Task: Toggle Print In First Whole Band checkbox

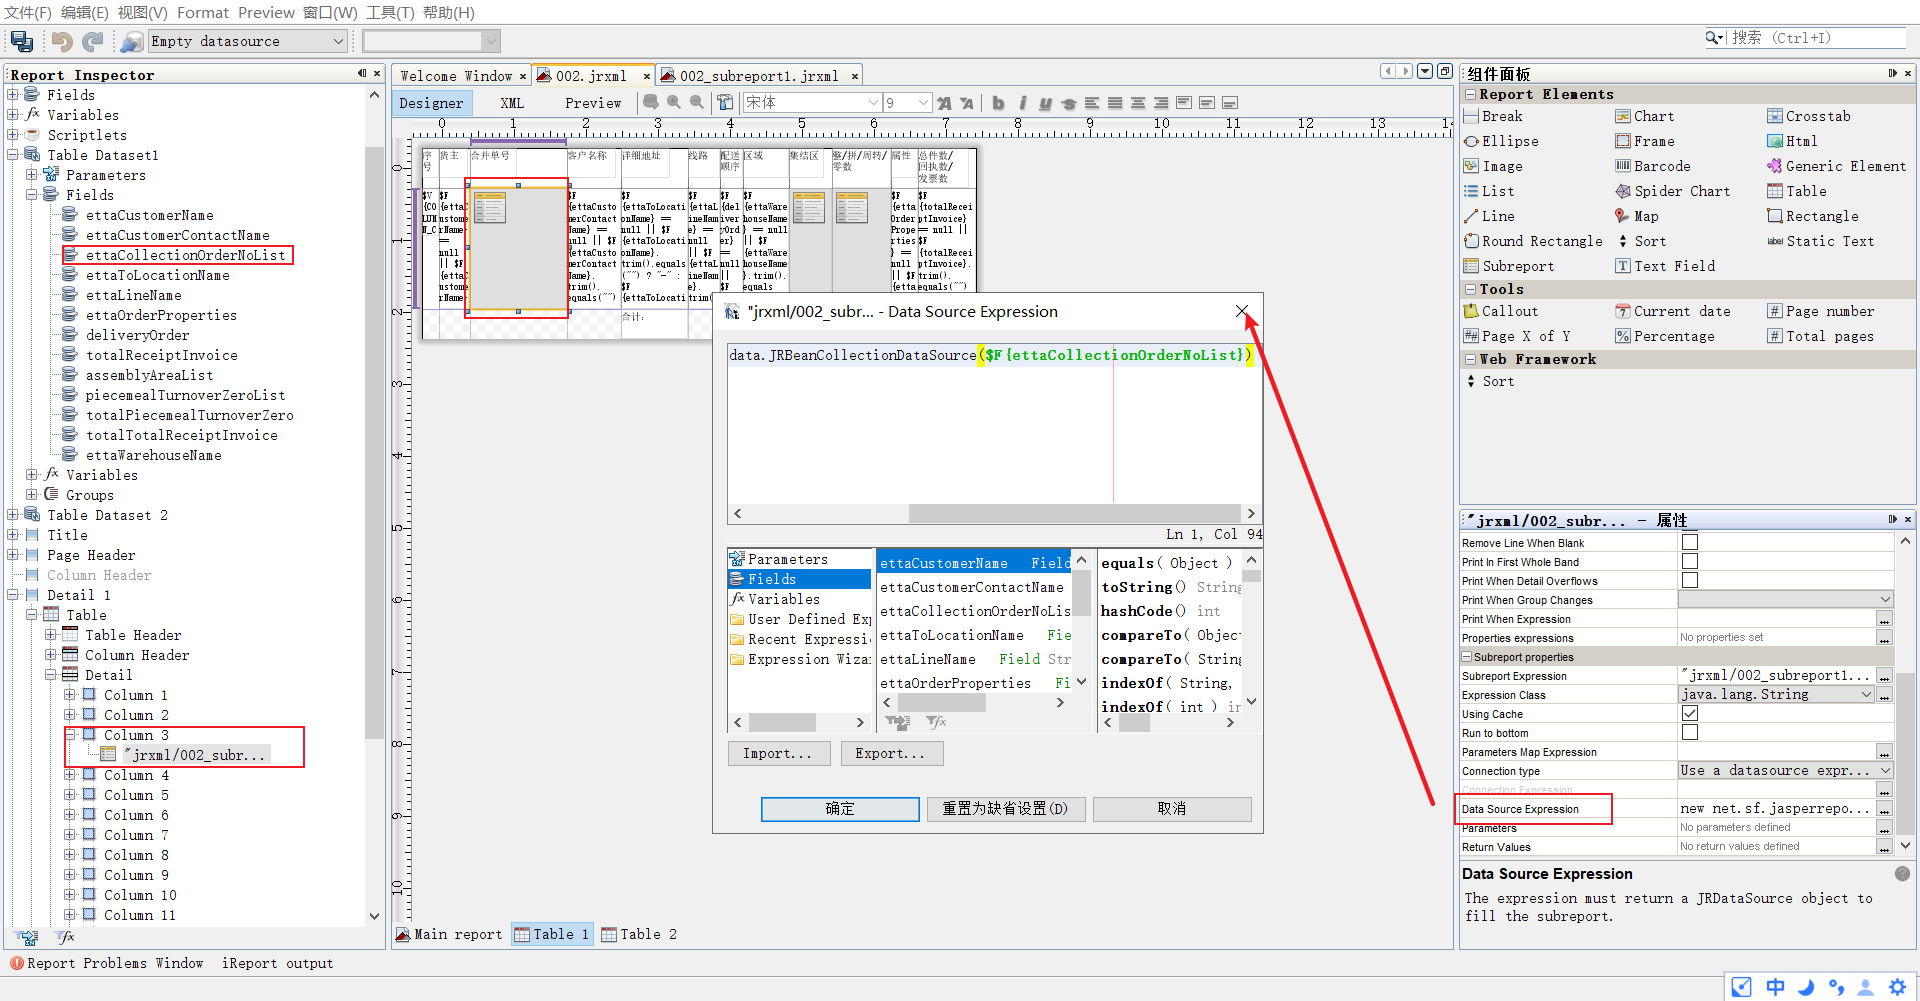Action: coord(1690,561)
